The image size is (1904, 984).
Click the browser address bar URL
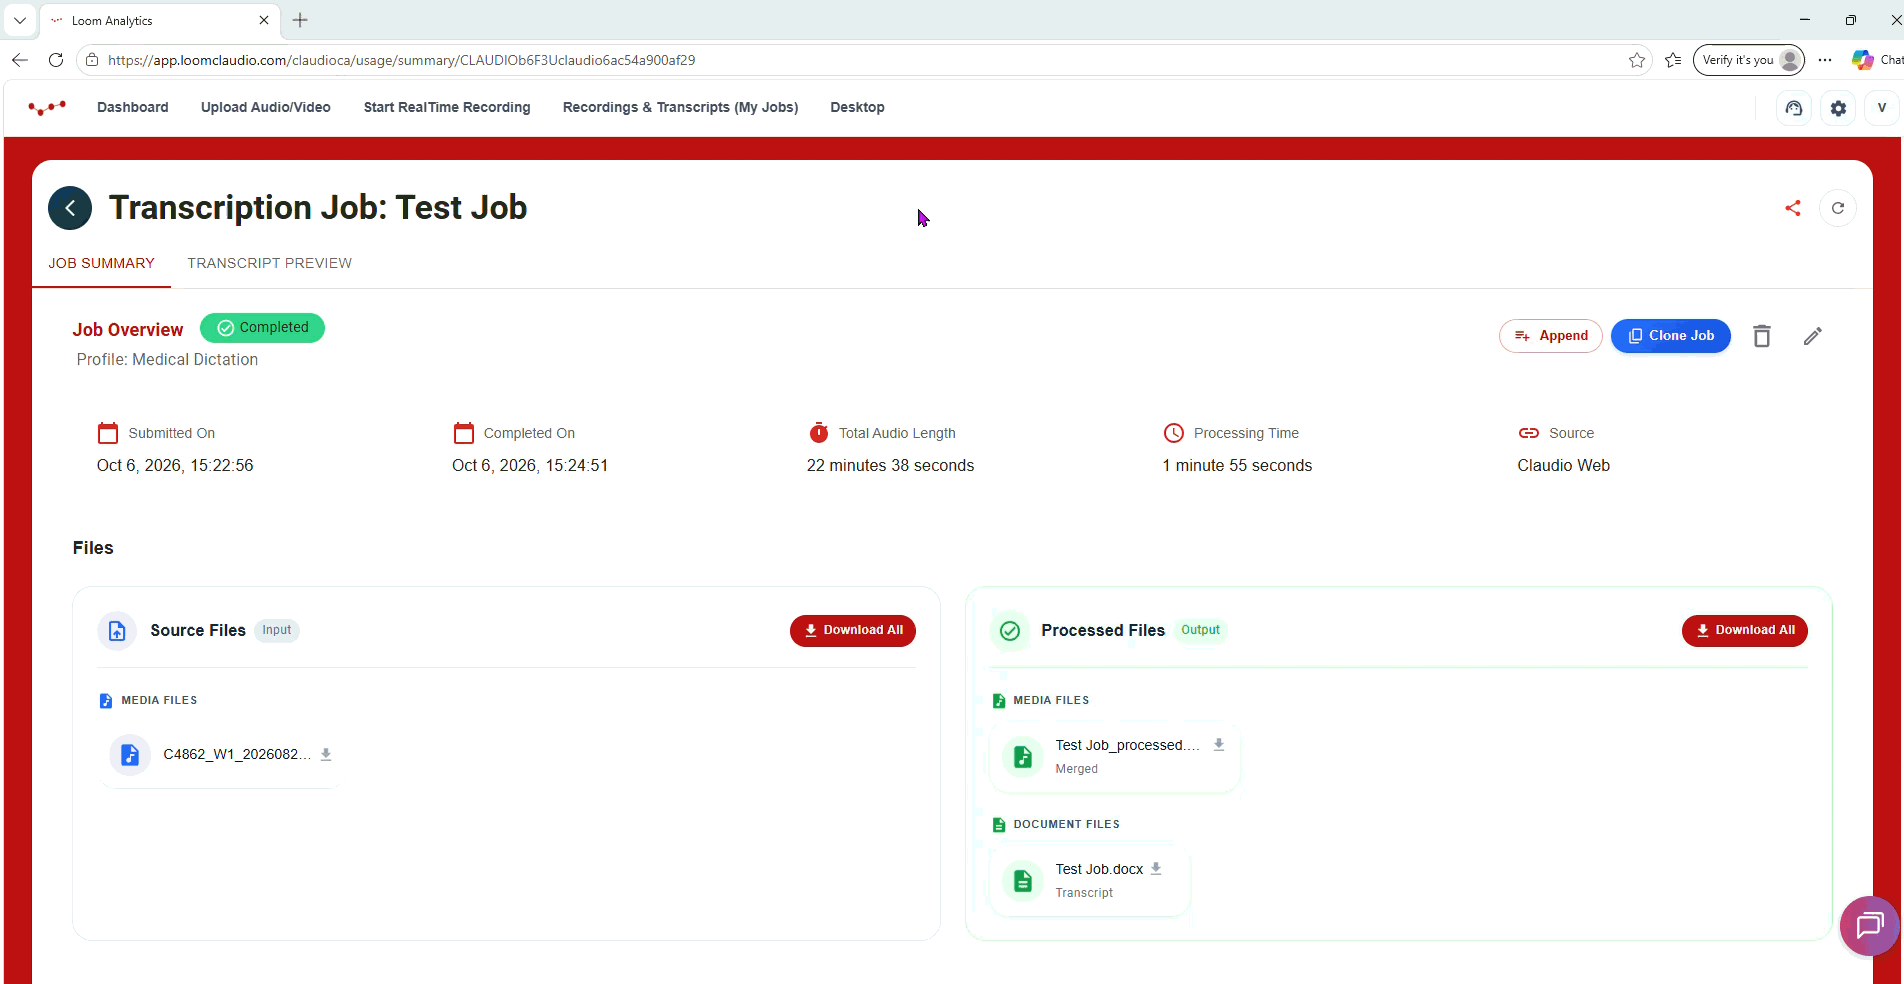click(x=402, y=60)
